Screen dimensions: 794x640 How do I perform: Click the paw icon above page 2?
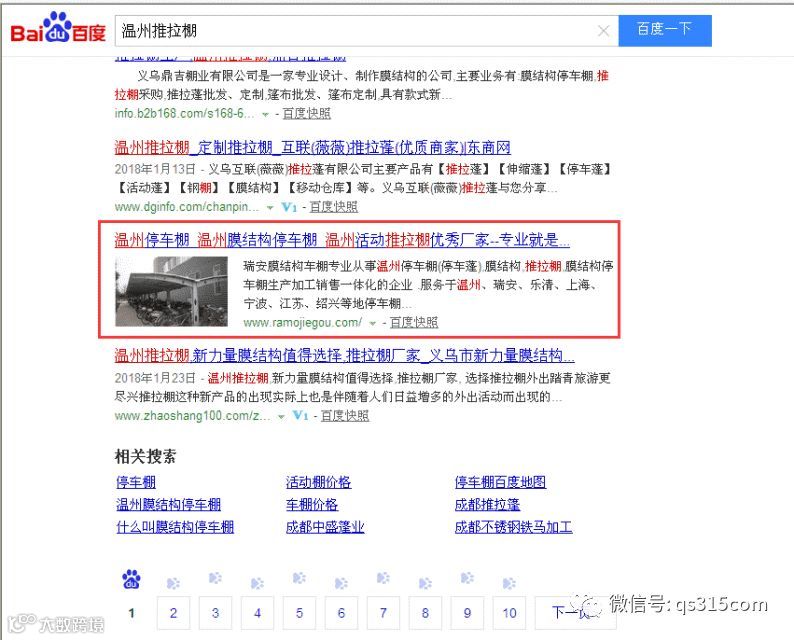(173, 583)
